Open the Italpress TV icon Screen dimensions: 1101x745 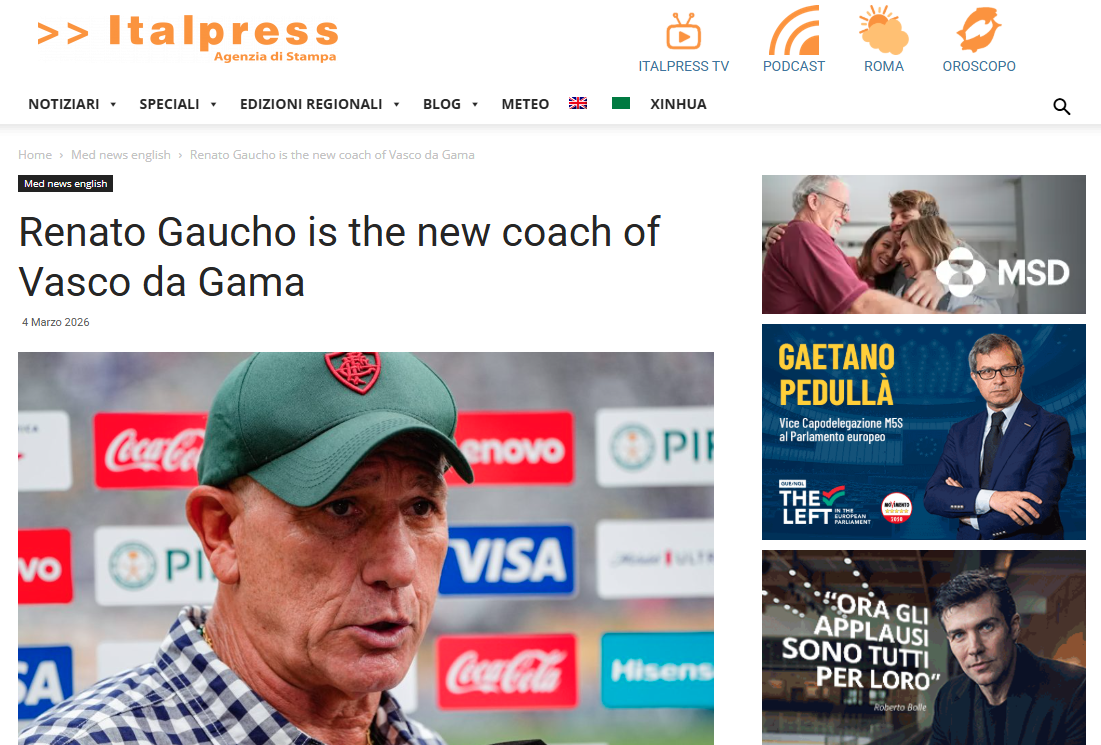coord(683,32)
